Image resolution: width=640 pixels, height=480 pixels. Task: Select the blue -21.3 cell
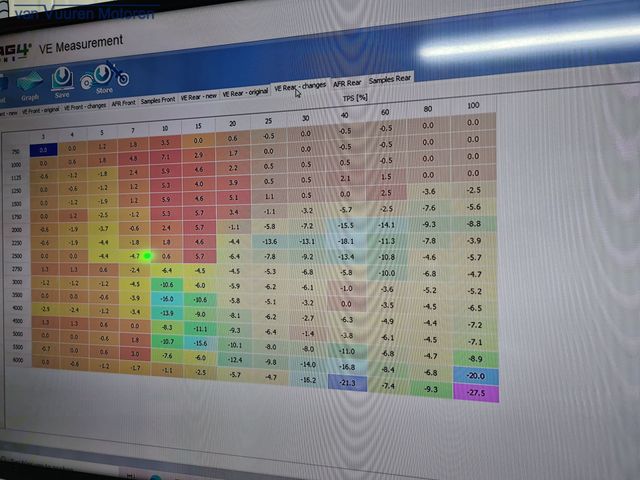click(347, 383)
